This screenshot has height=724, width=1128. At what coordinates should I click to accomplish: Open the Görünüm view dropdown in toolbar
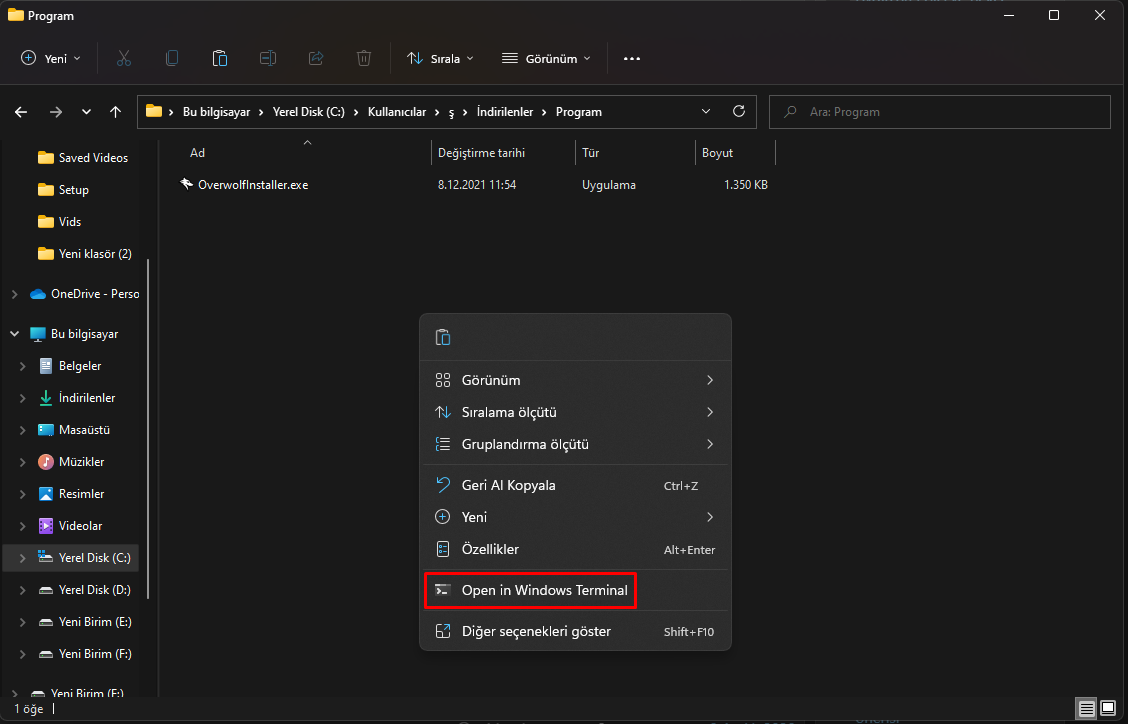(x=546, y=58)
